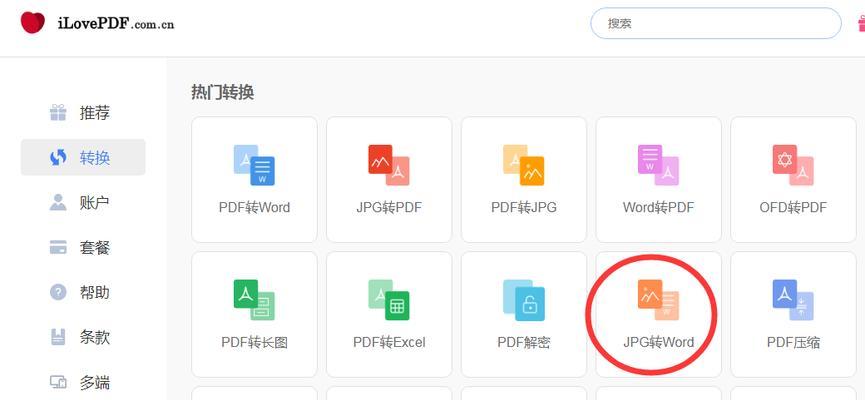This screenshot has height=400, width=865.
Task: Click the iLovePDF red heart logo
Action: pos(33,22)
